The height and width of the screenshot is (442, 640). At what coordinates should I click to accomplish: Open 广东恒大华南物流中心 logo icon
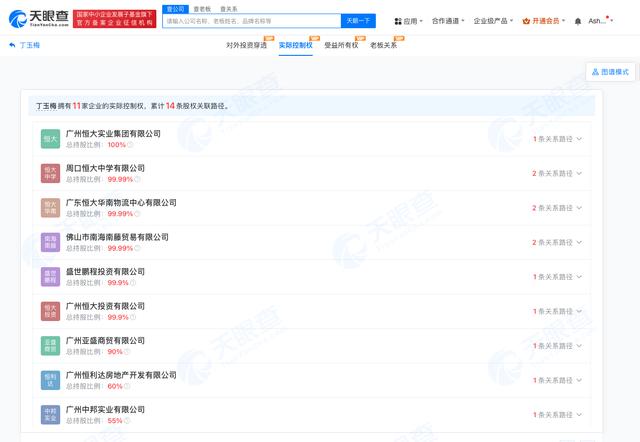(x=50, y=208)
